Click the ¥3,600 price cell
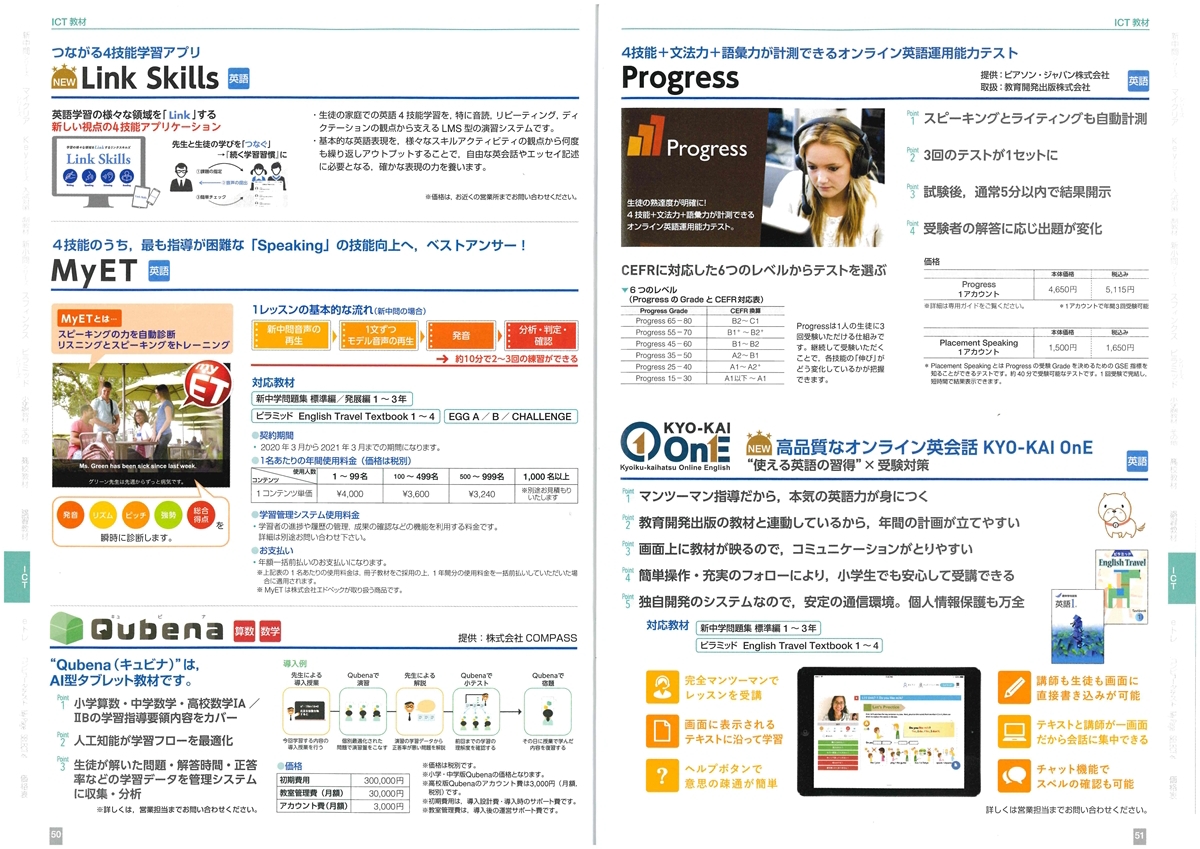The width and height of the screenshot is (1200, 849). coord(415,494)
